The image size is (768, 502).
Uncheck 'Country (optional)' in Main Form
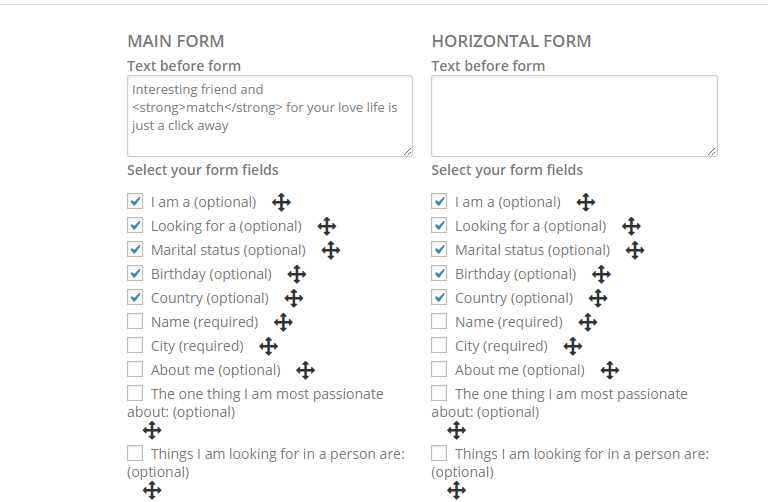point(135,298)
